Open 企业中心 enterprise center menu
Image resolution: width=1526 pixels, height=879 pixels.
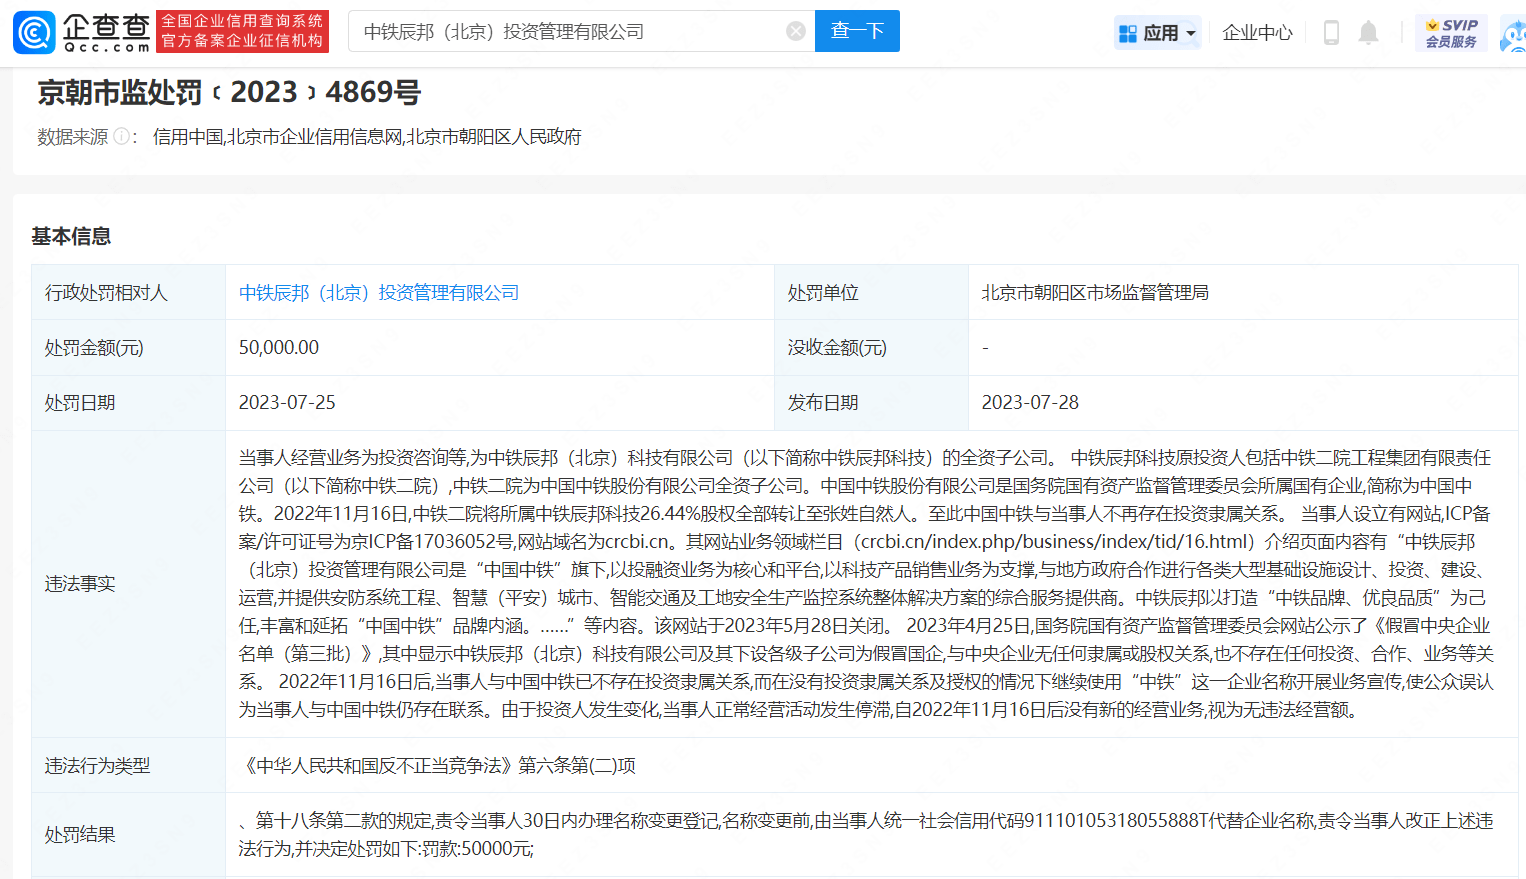click(1257, 33)
